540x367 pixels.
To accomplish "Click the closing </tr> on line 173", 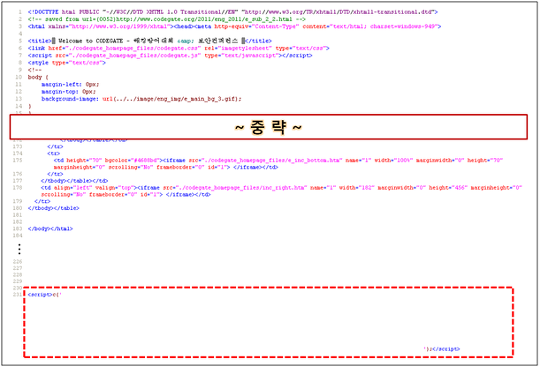I will 55,146.
